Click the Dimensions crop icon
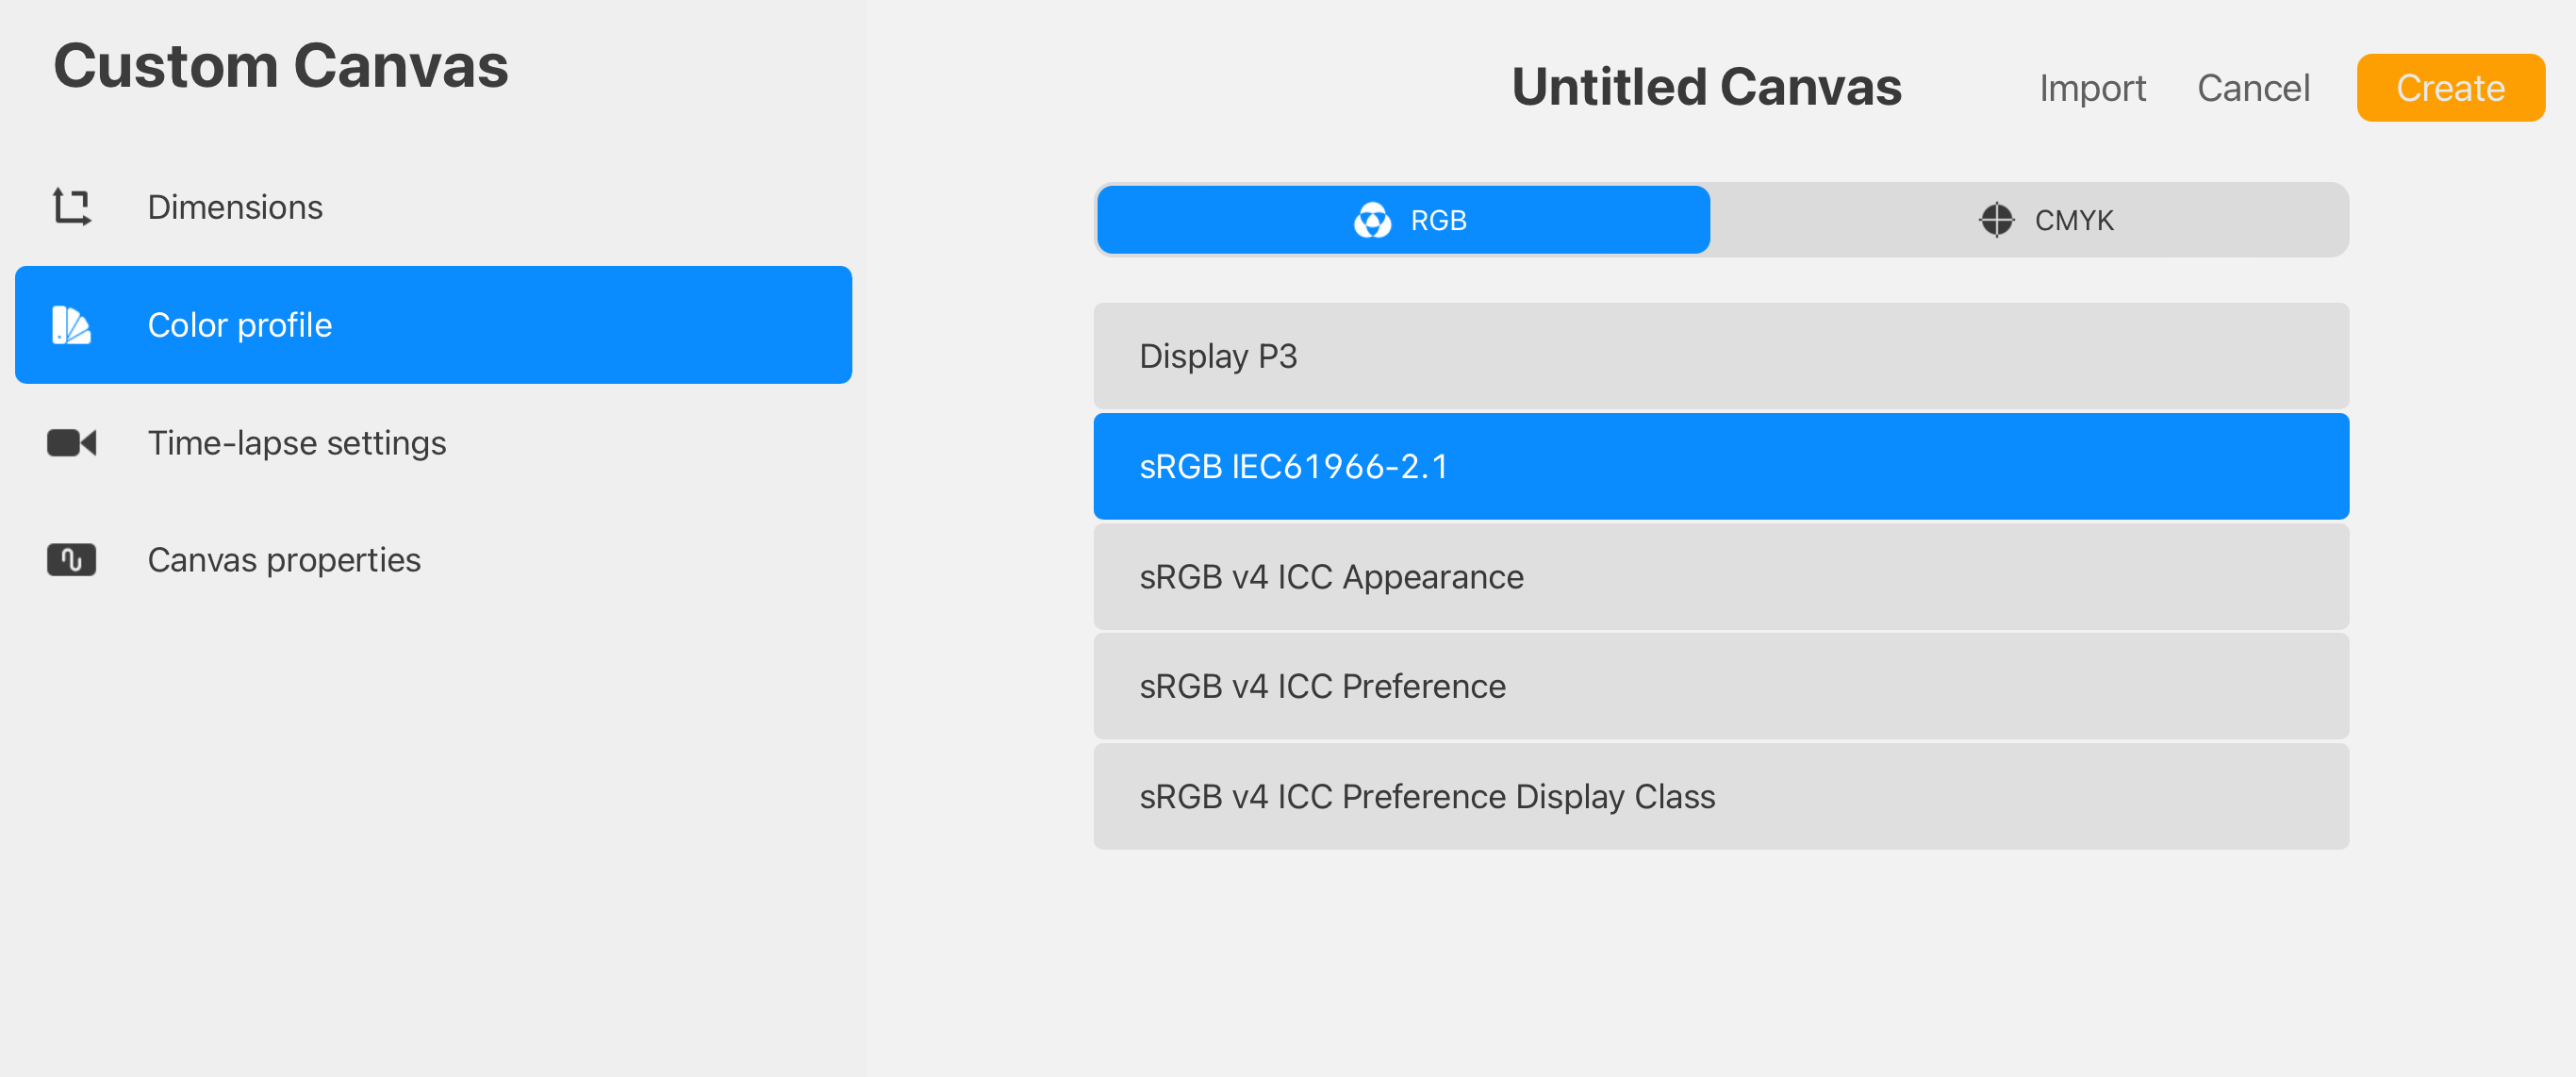 tap(71, 207)
